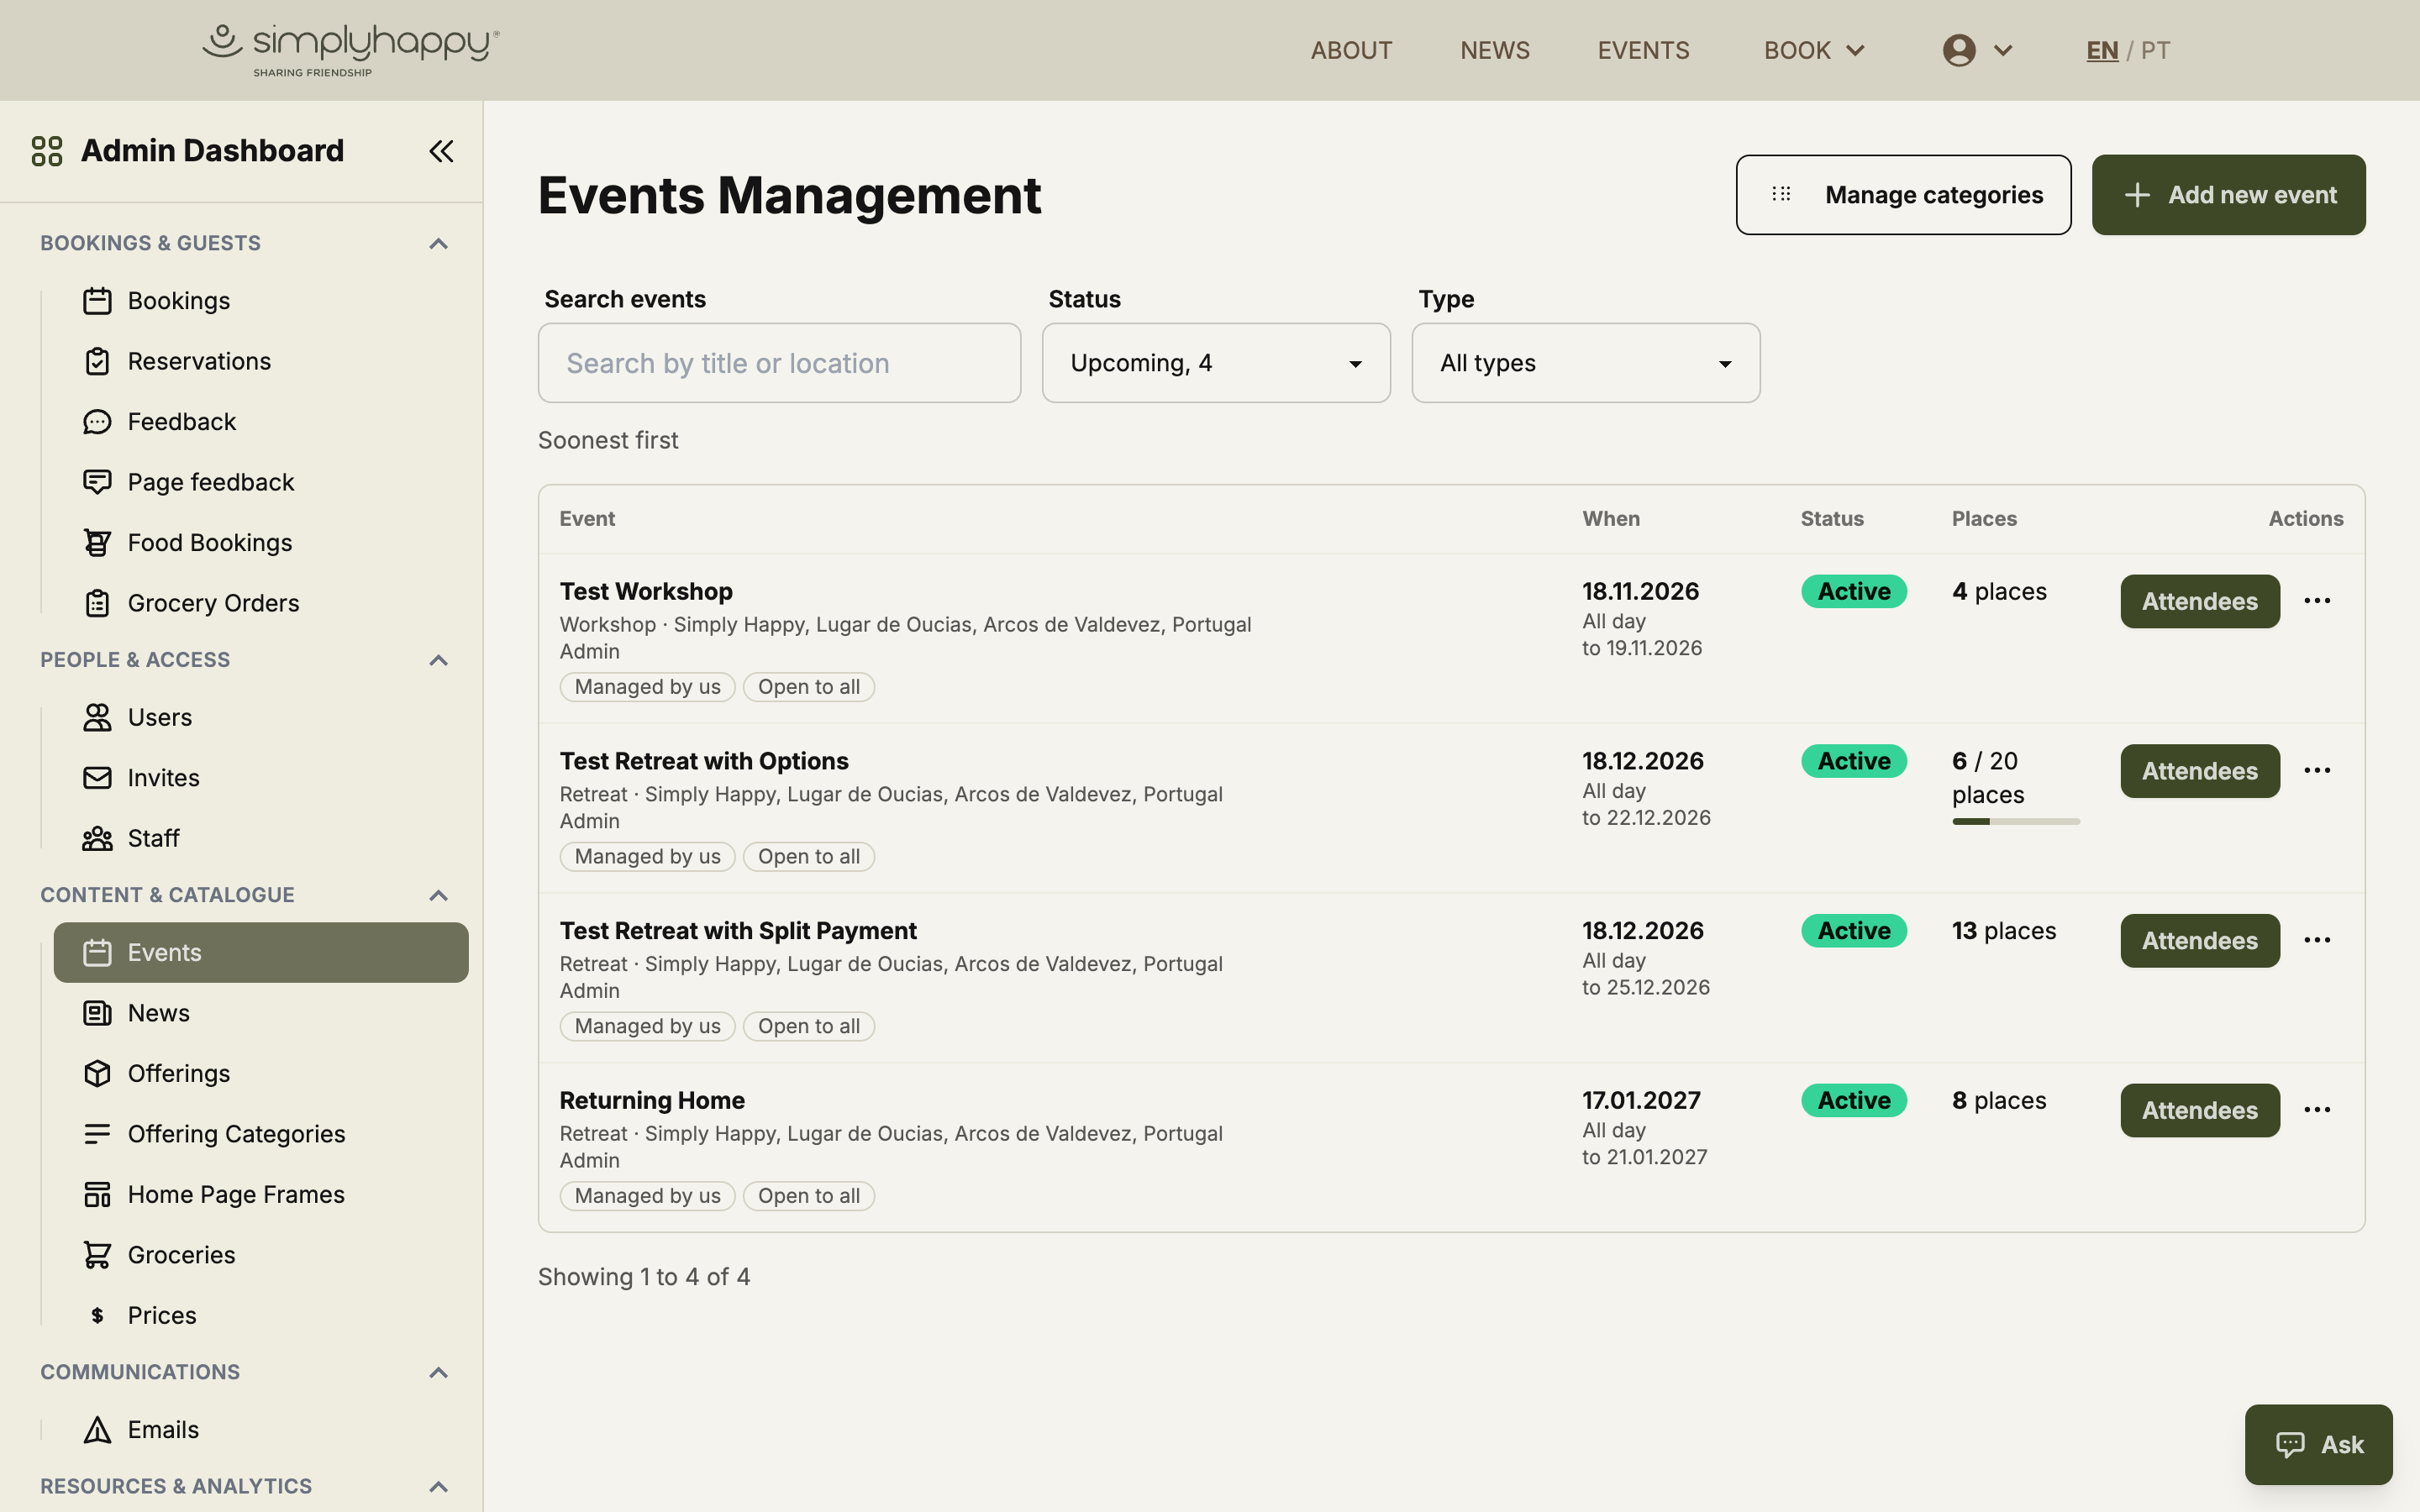Viewport: 2420px width, 1512px height.
Task: Click the Emails icon in Communications
Action: tap(97, 1430)
